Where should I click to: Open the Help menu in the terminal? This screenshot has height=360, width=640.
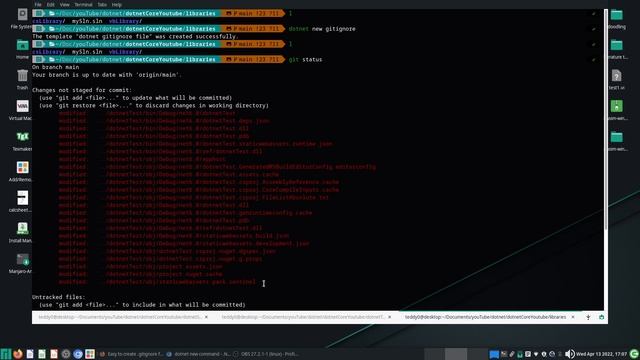click(x=117, y=4)
